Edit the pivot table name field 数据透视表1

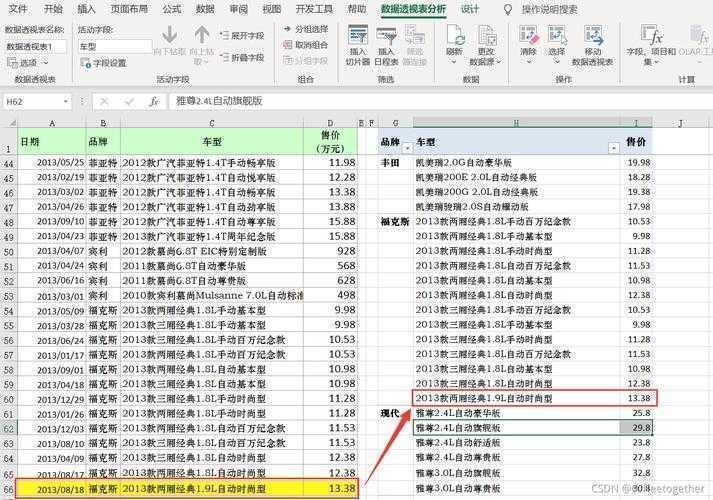35,46
